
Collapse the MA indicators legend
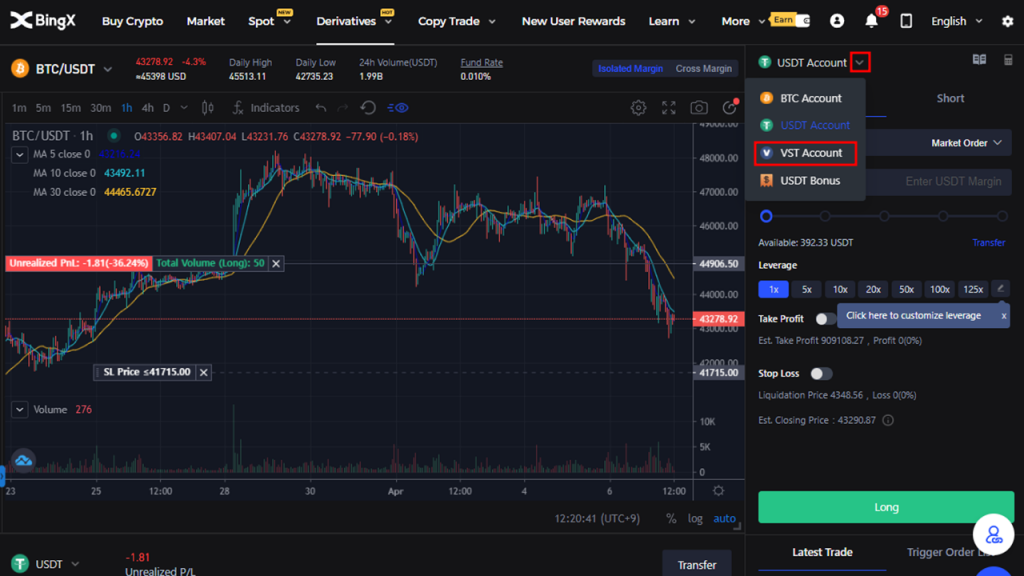coord(20,155)
